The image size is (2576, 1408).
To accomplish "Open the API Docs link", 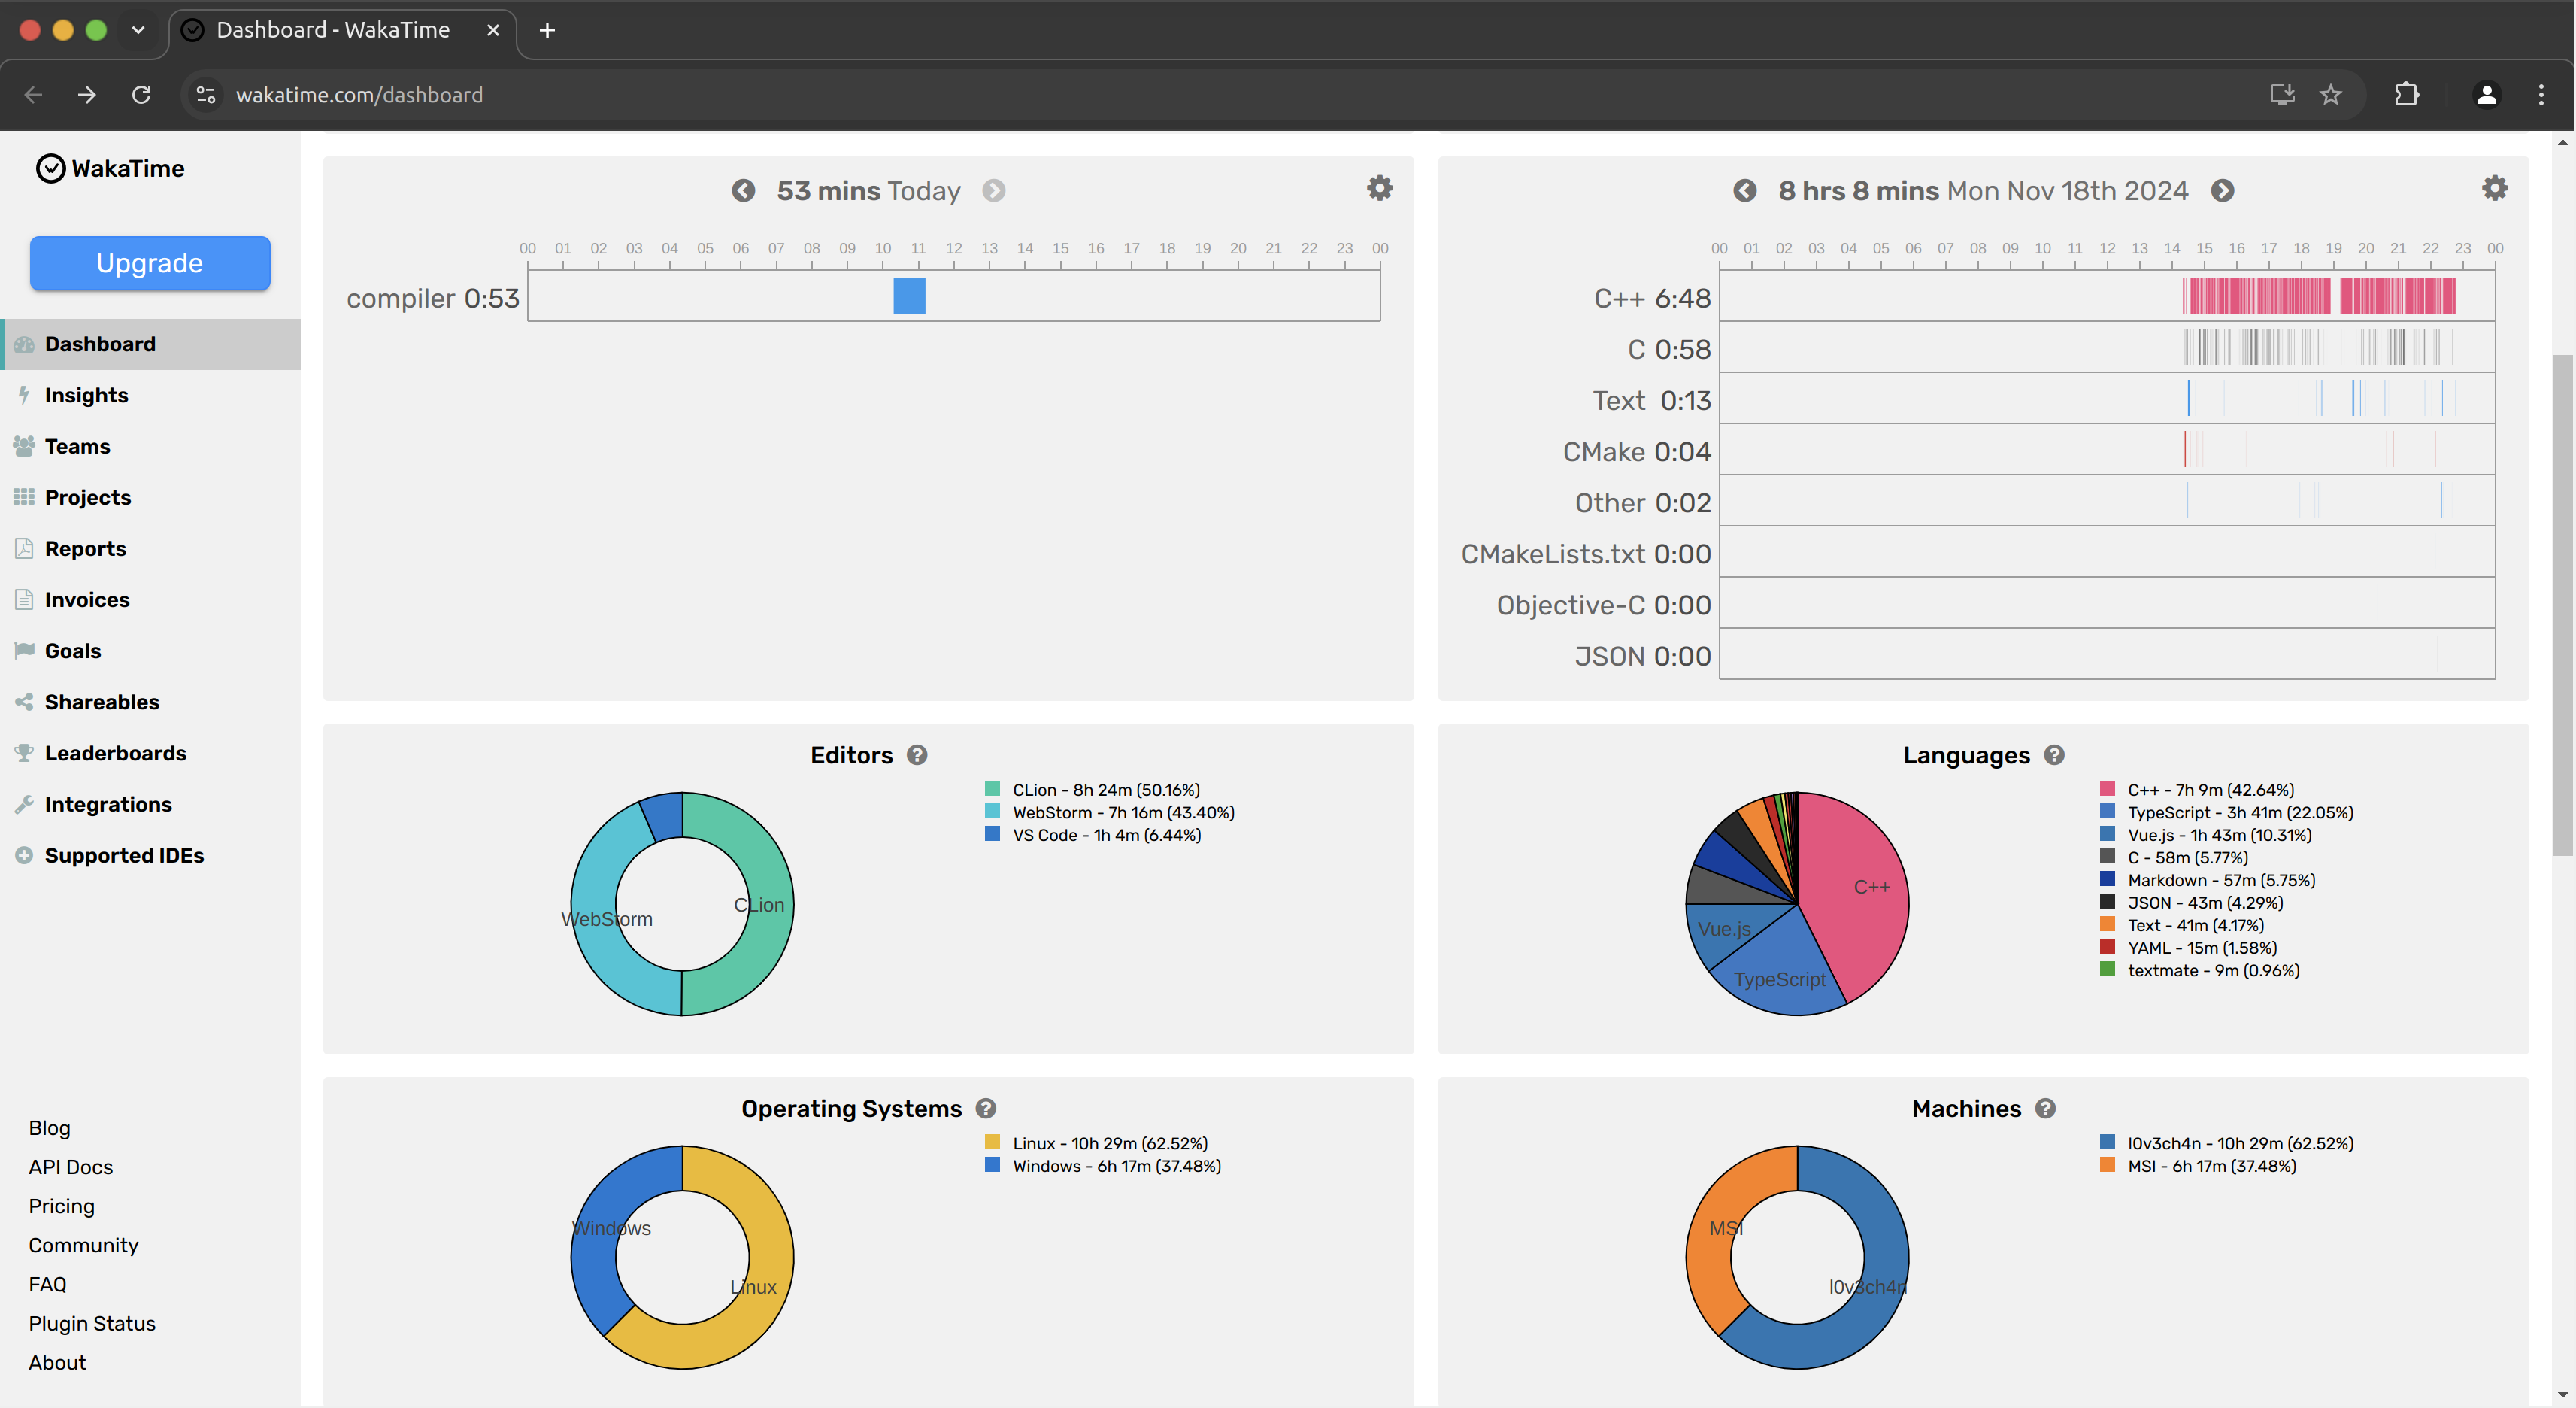I will pos(70,1167).
